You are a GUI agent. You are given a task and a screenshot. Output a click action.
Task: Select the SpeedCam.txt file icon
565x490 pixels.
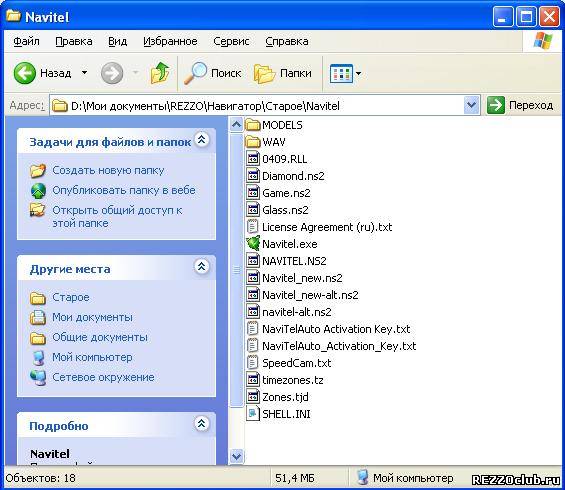coord(253,363)
